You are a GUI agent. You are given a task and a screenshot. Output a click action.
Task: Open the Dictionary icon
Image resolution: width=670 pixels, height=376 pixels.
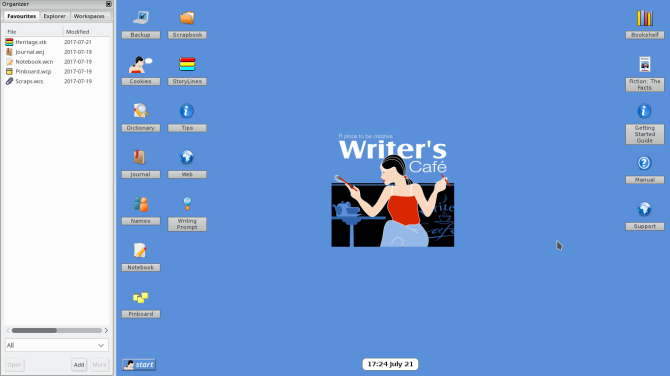tap(141, 111)
